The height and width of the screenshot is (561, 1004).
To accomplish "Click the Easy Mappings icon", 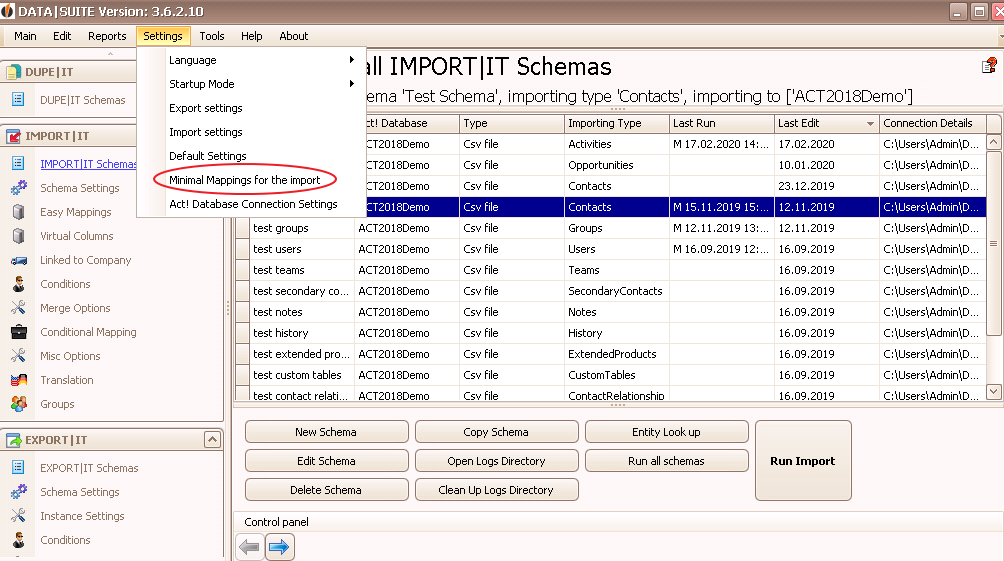I will 19,212.
